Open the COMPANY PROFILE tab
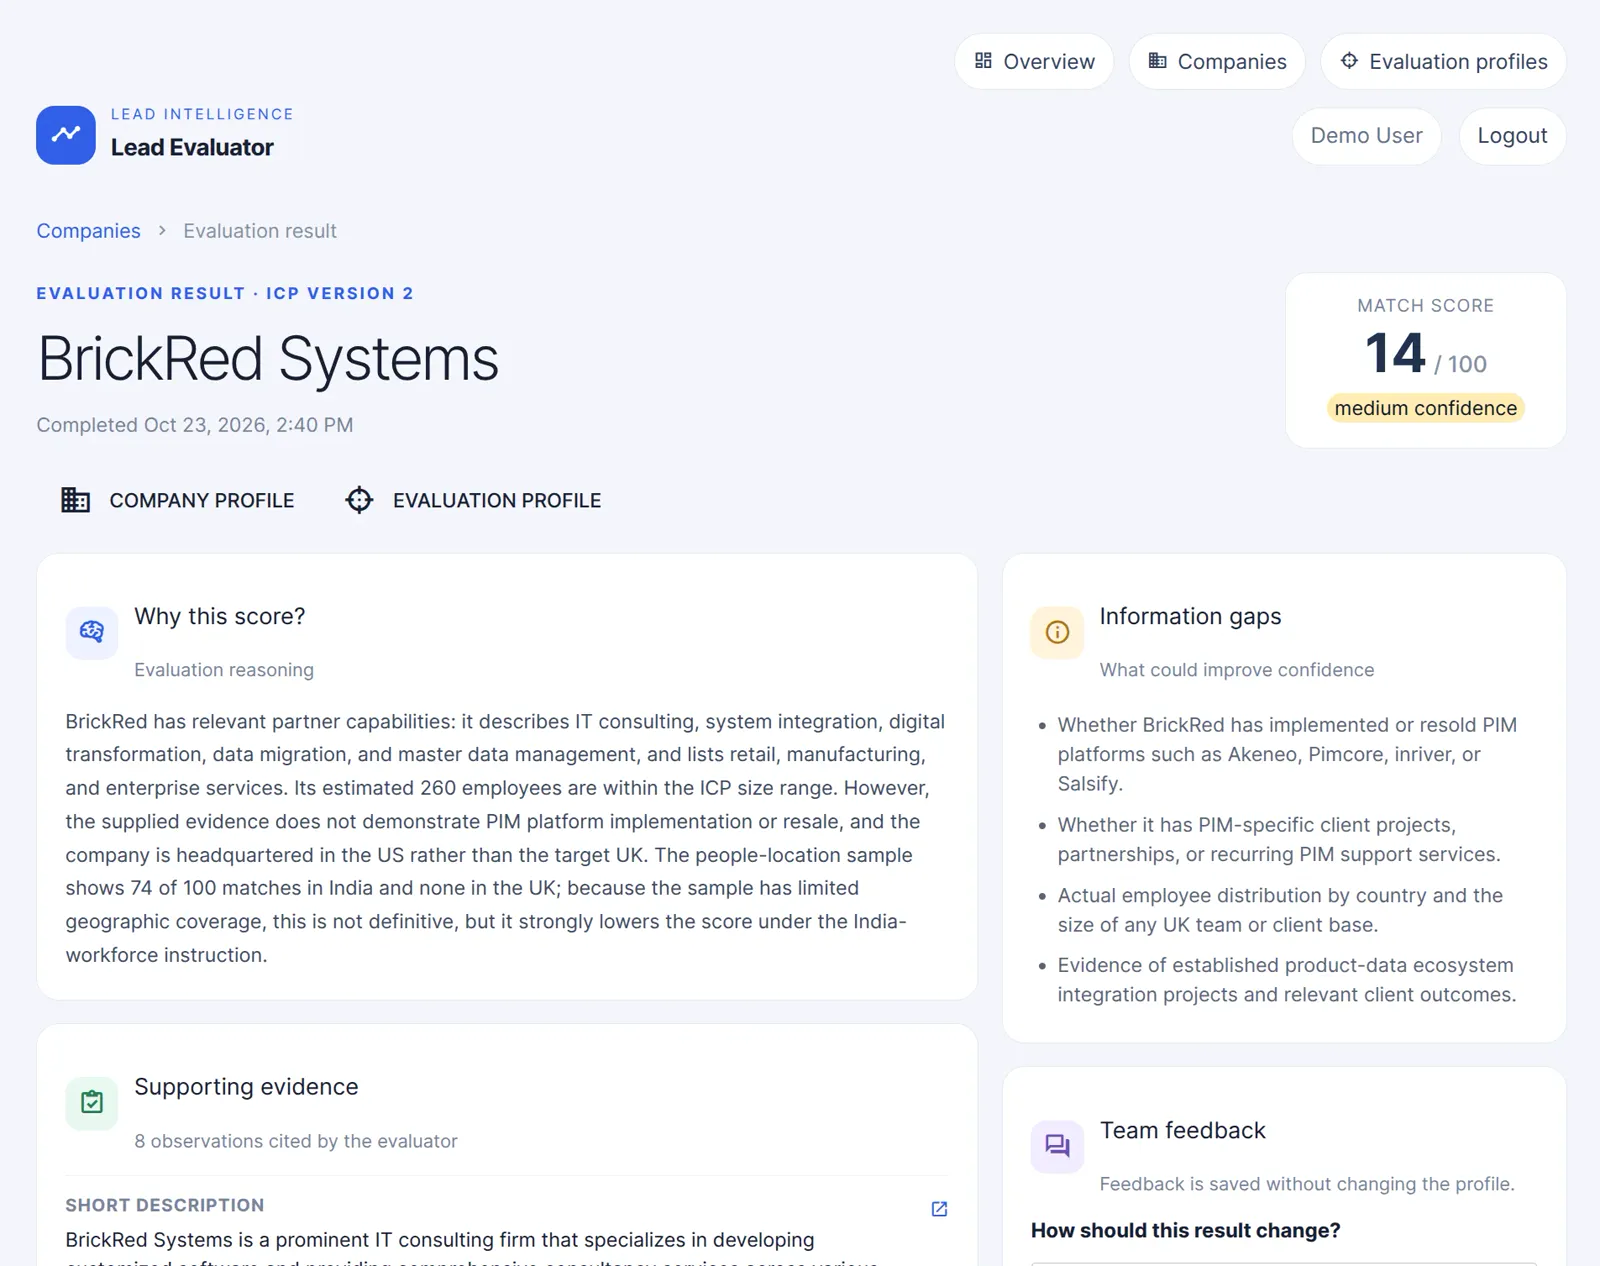 [178, 500]
